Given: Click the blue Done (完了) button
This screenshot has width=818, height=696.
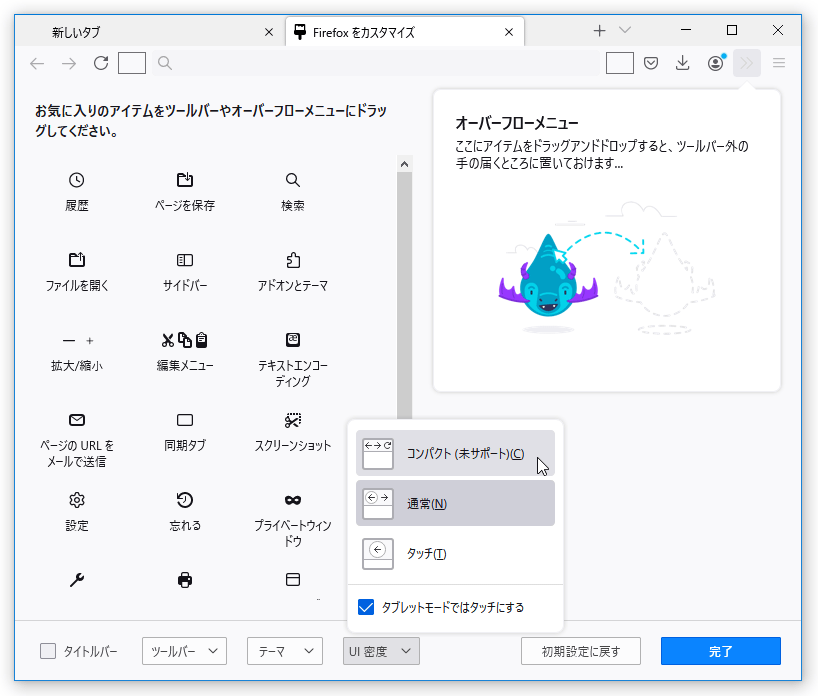Looking at the screenshot, I should coord(720,651).
